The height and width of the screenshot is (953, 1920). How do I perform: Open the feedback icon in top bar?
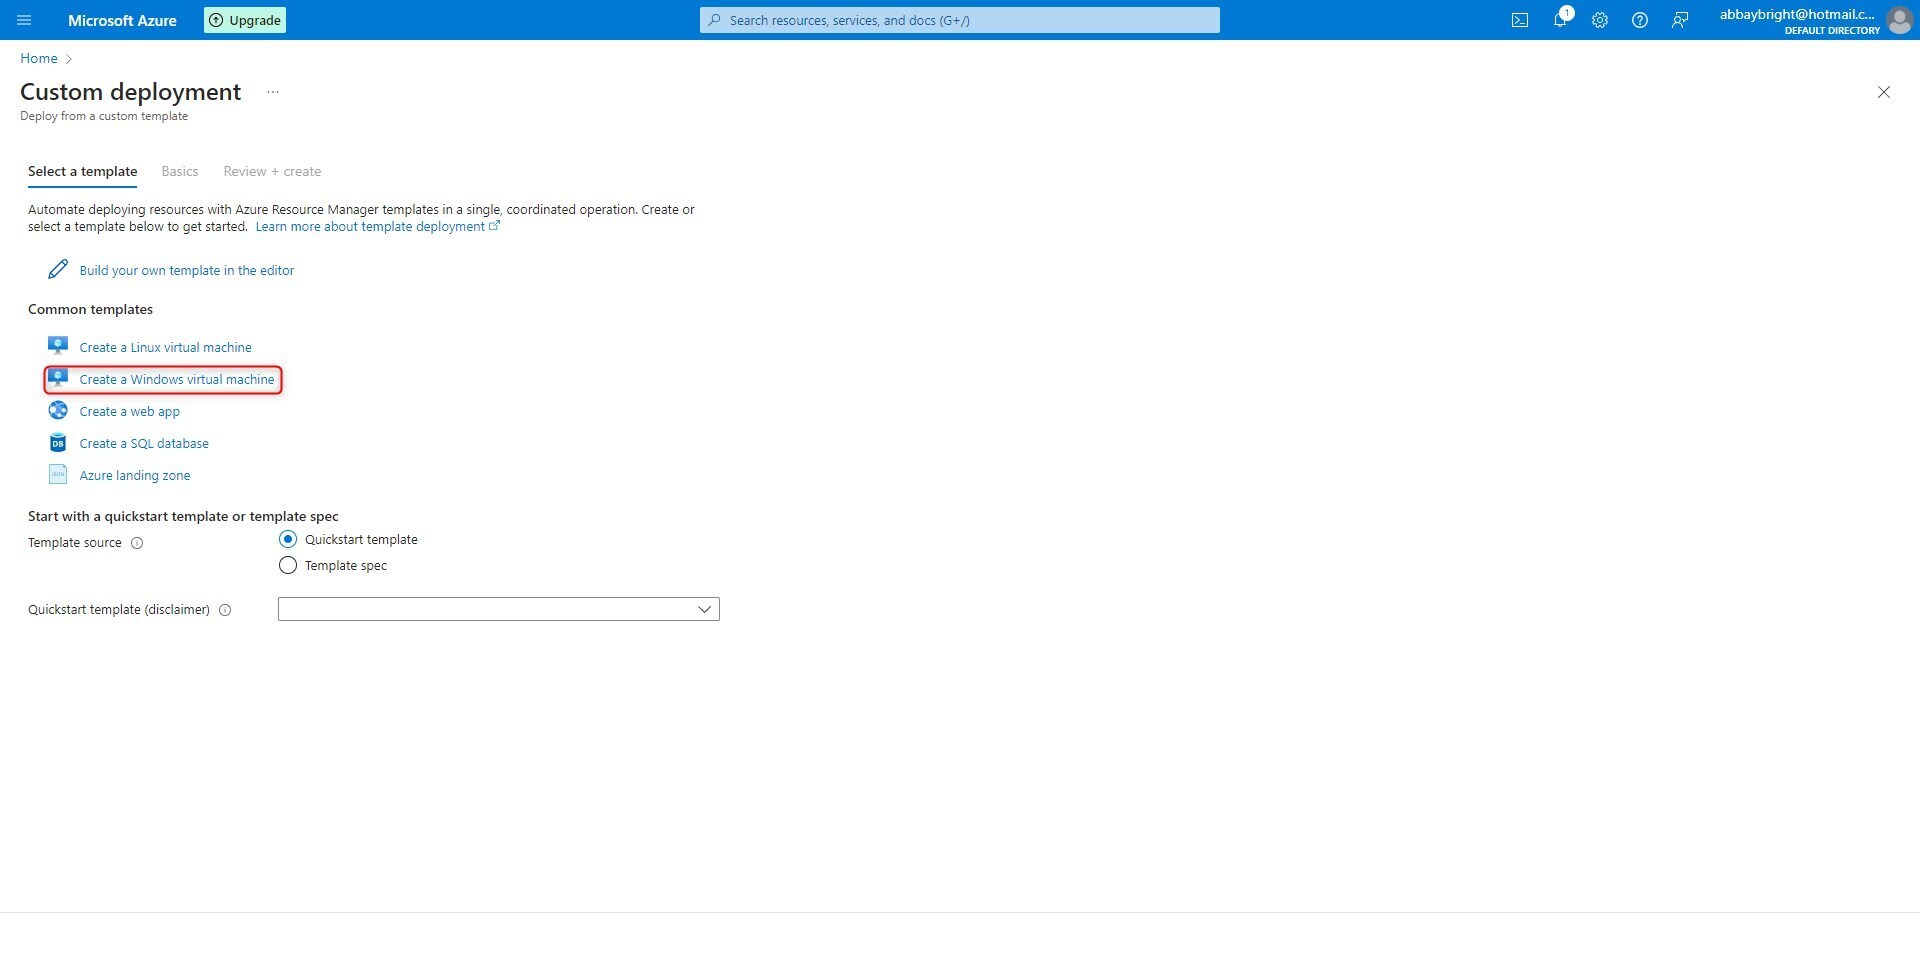[x=1680, y=20]
